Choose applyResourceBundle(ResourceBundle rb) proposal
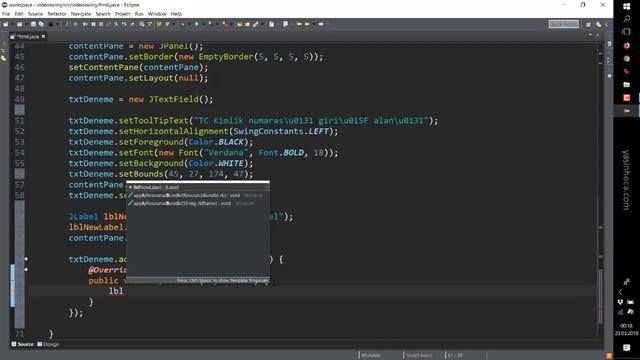Image resolution: width=640 pixels, height=360 pixels. [198, 195]
